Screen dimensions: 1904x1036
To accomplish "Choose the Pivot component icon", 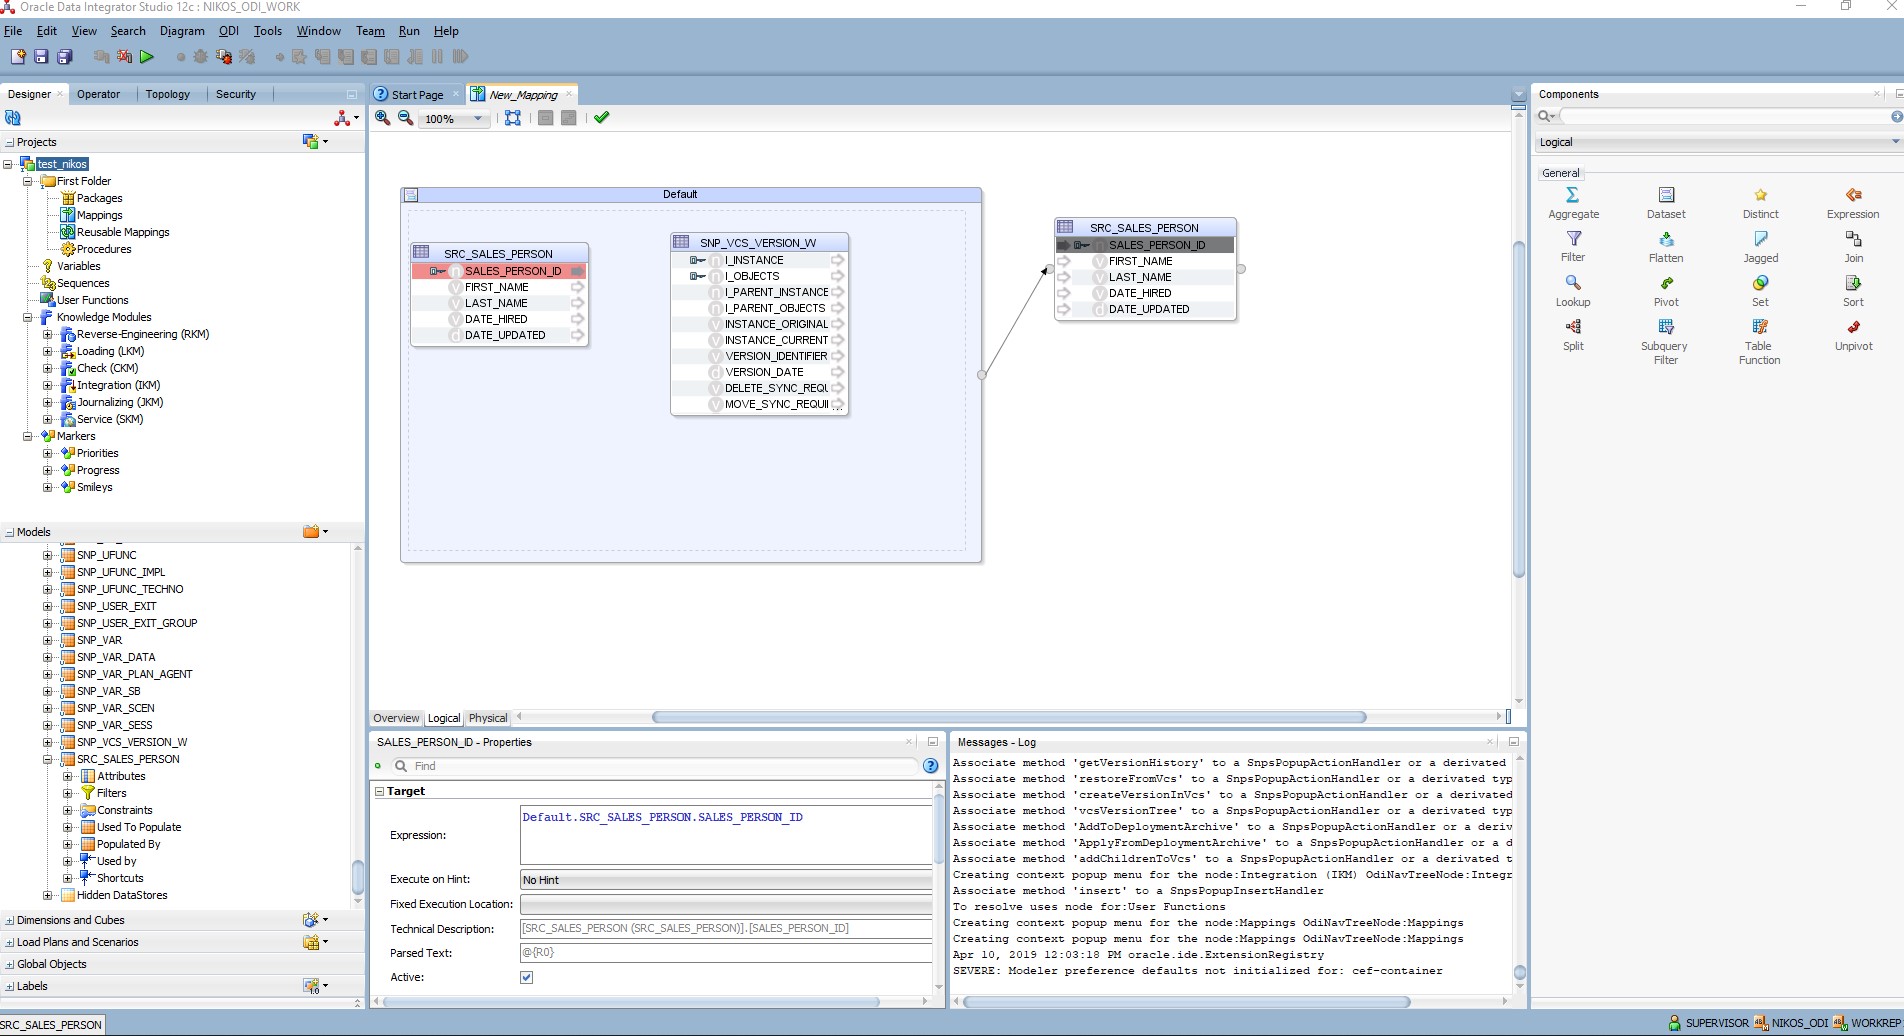I will click(x=1666, y=284).
